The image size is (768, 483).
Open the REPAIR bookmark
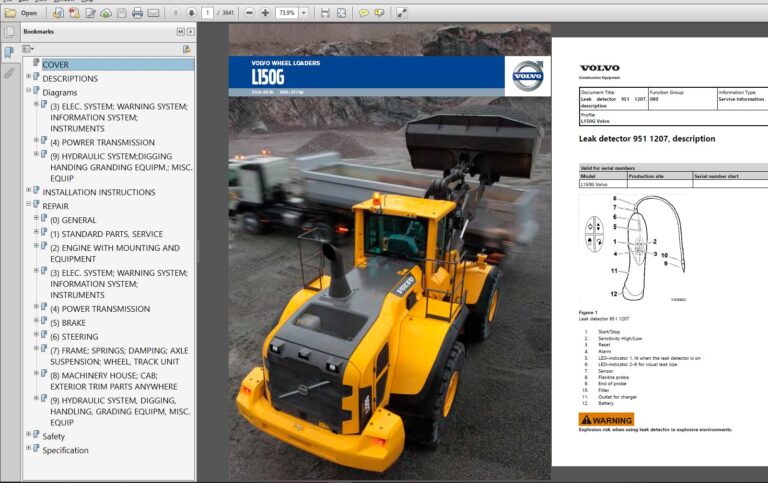(55, 206)
